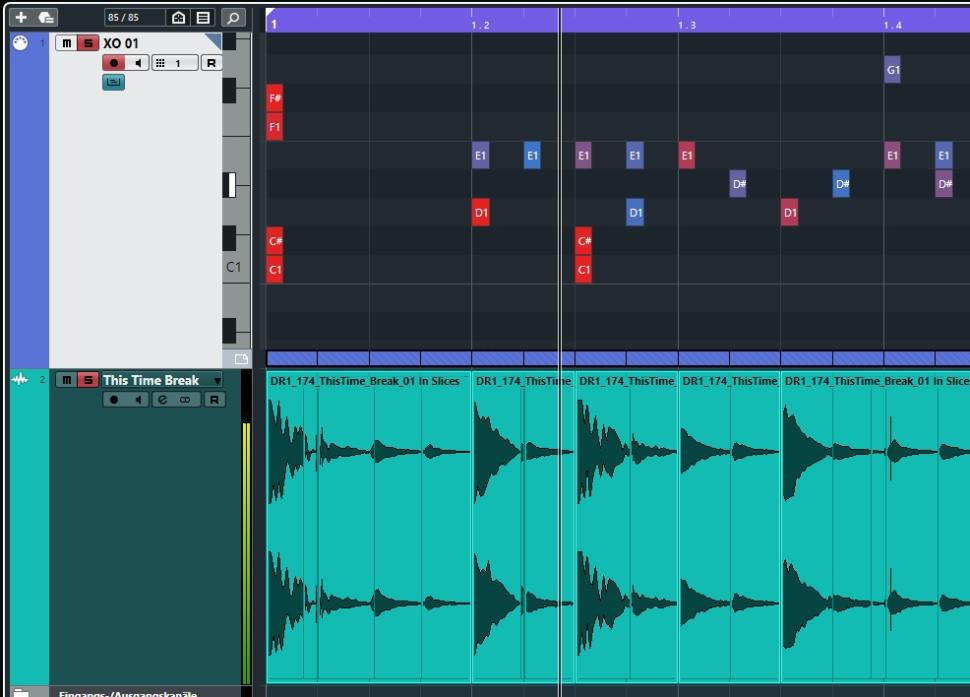970x697 pixels.
Task: Click the search tracks magnifier icon
Action: (232, 17)
